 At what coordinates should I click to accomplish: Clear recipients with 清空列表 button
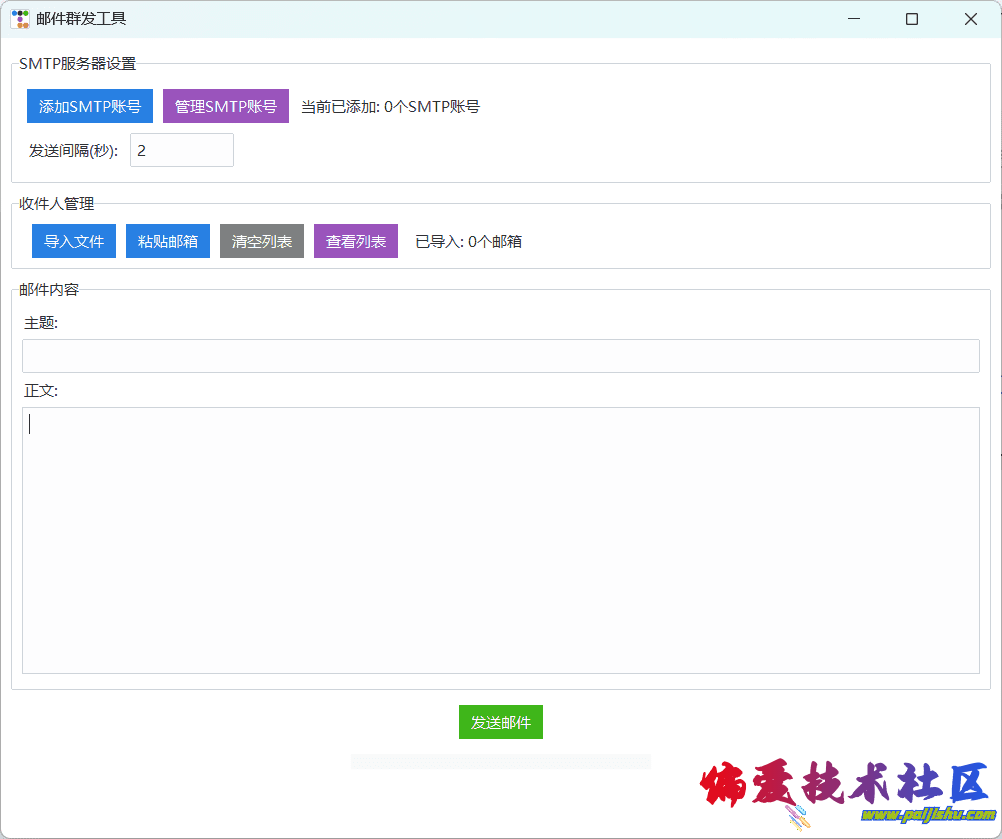[x=261, y=241]
